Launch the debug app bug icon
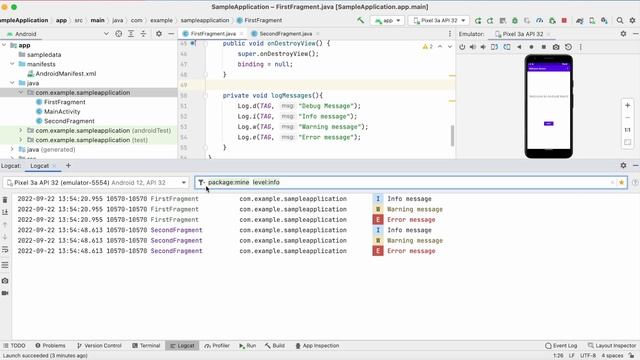 click(x=515, y=20)
